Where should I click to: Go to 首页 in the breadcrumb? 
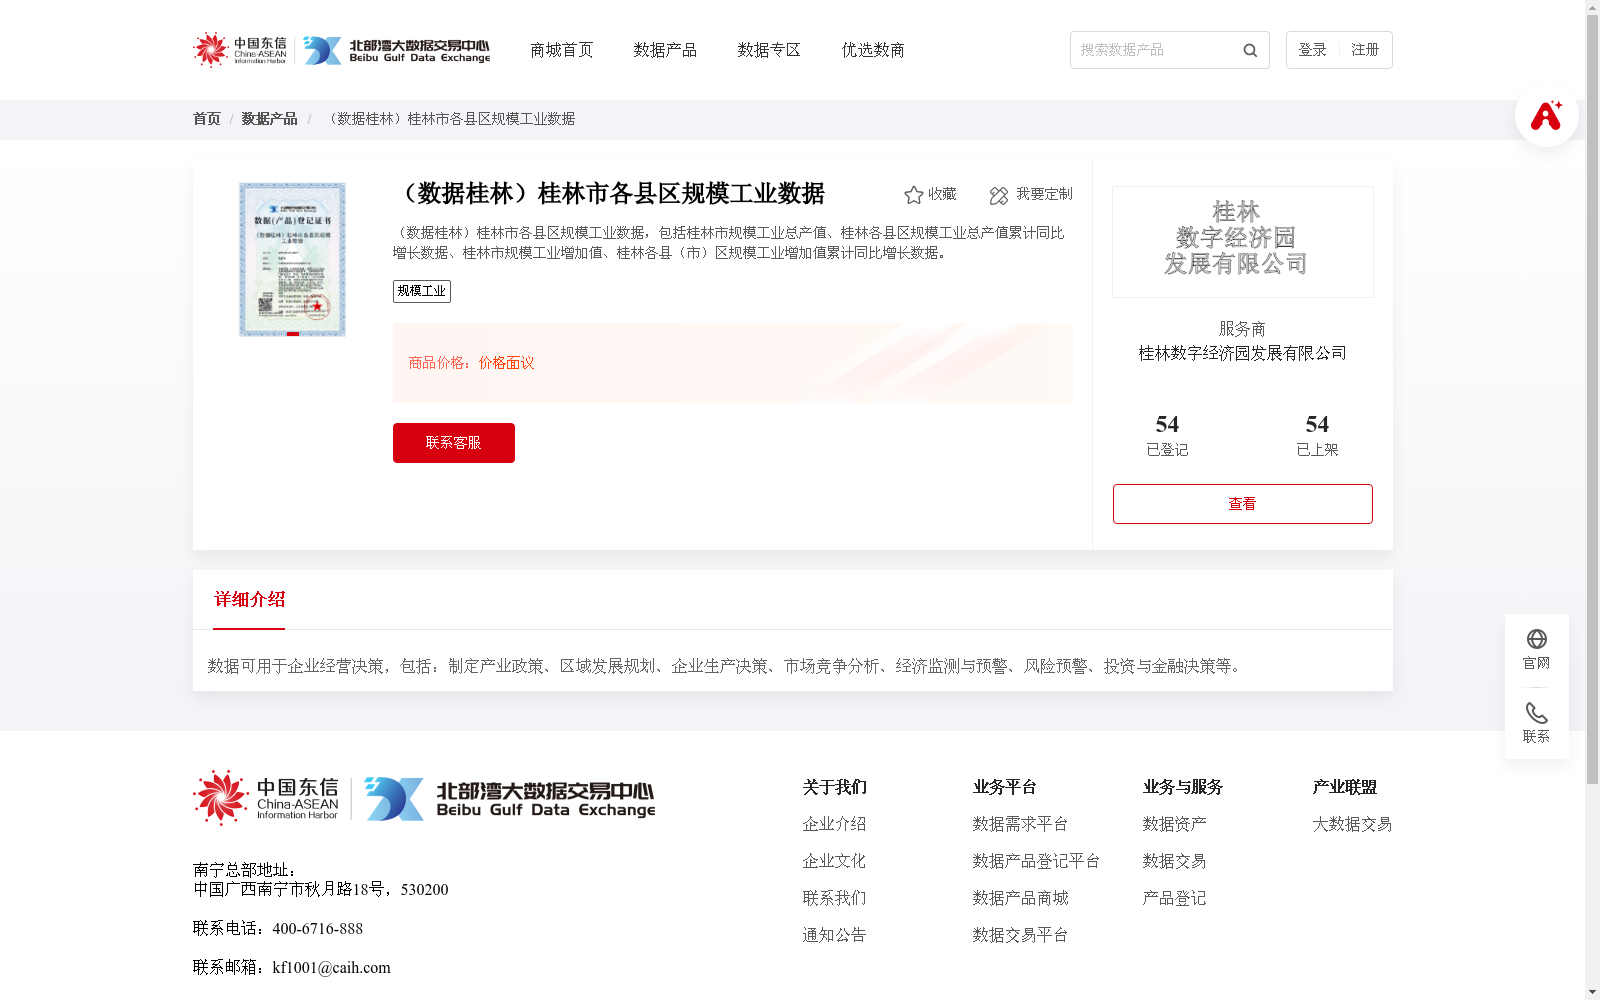pos(207,119)
